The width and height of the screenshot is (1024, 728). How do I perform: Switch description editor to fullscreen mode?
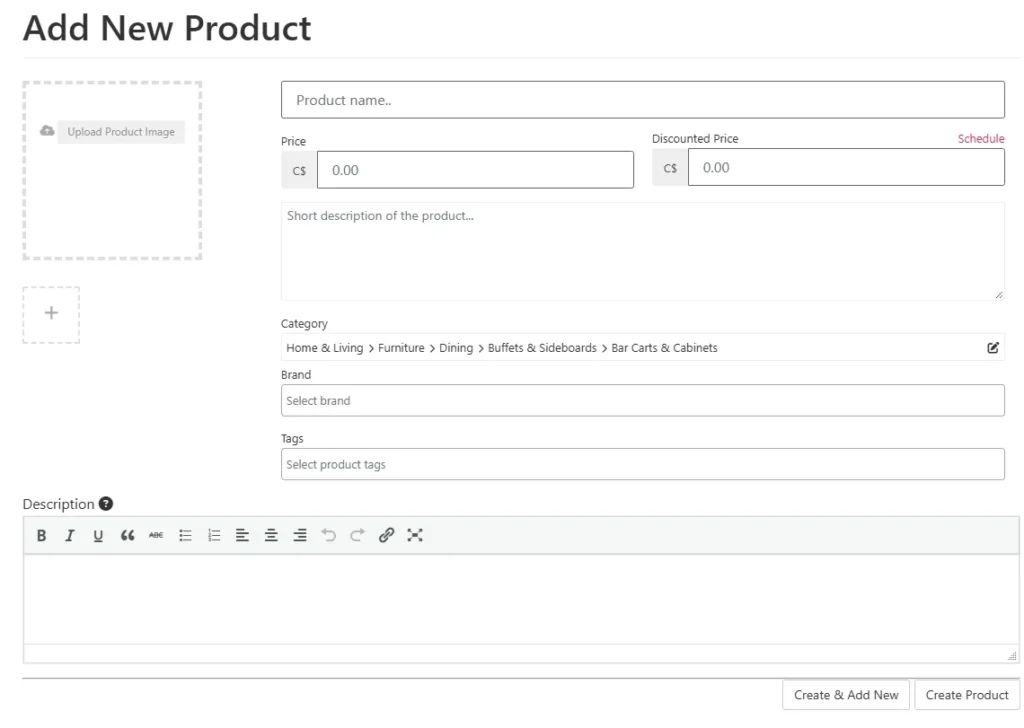[415, 535]
